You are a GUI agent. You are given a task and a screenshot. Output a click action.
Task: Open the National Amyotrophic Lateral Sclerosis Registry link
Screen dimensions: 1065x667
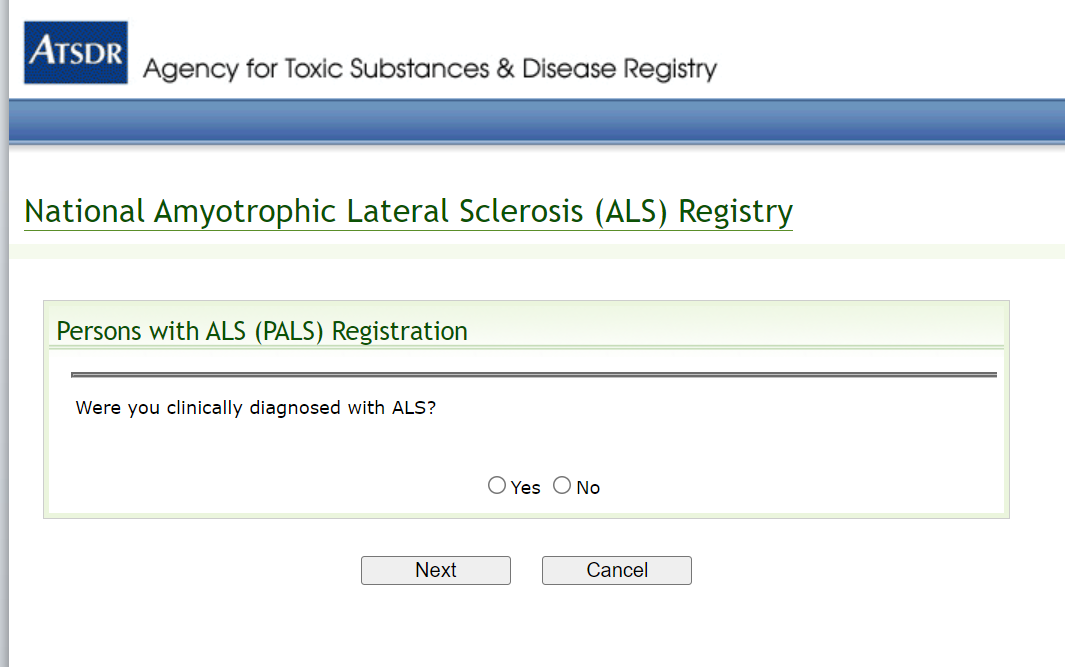[x=408, y=212]
